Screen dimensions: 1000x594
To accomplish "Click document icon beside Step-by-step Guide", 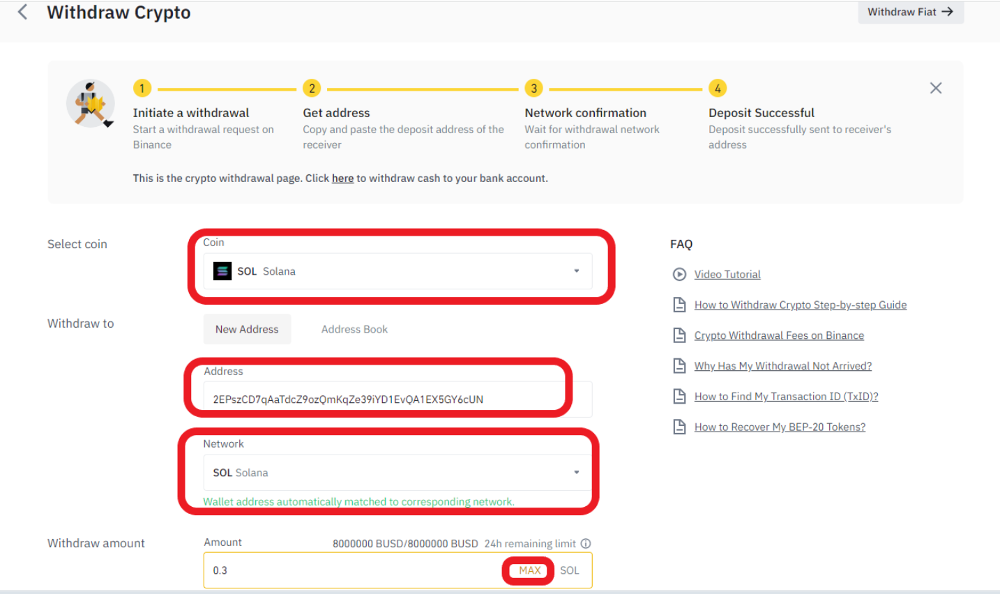I will pyautogui.click(x=679, y=305).
